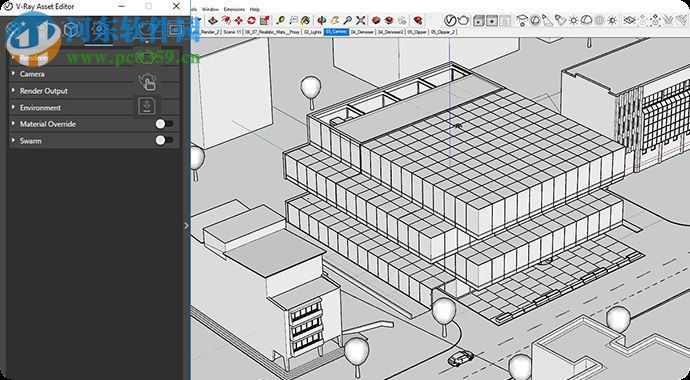Start interactive render with the hand icon
This screenshot has height=380, width=690.
(147, 82)
